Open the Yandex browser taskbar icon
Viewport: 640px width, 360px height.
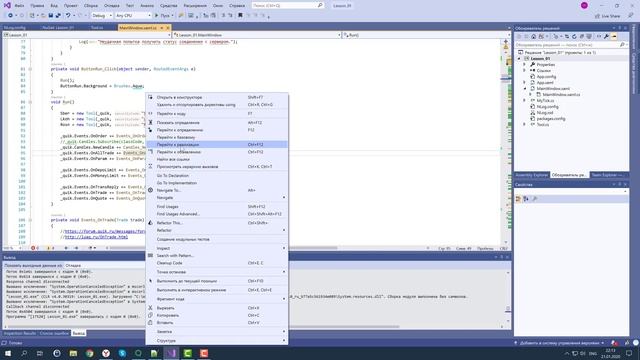pos(106,353)
